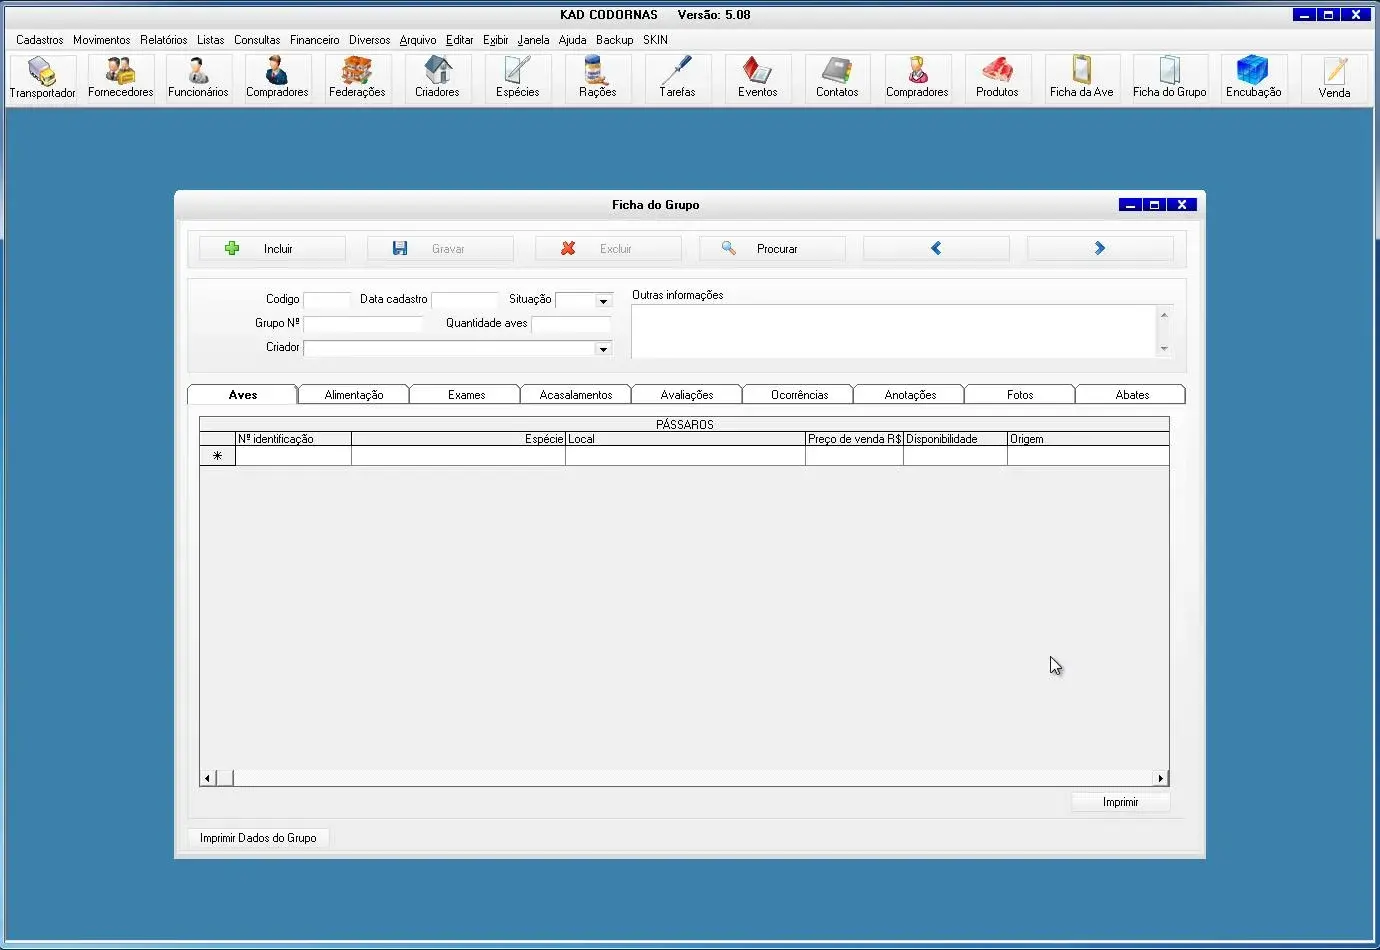Go to the Acasalamentos tab
The image size is (1380, 950).
576,395
